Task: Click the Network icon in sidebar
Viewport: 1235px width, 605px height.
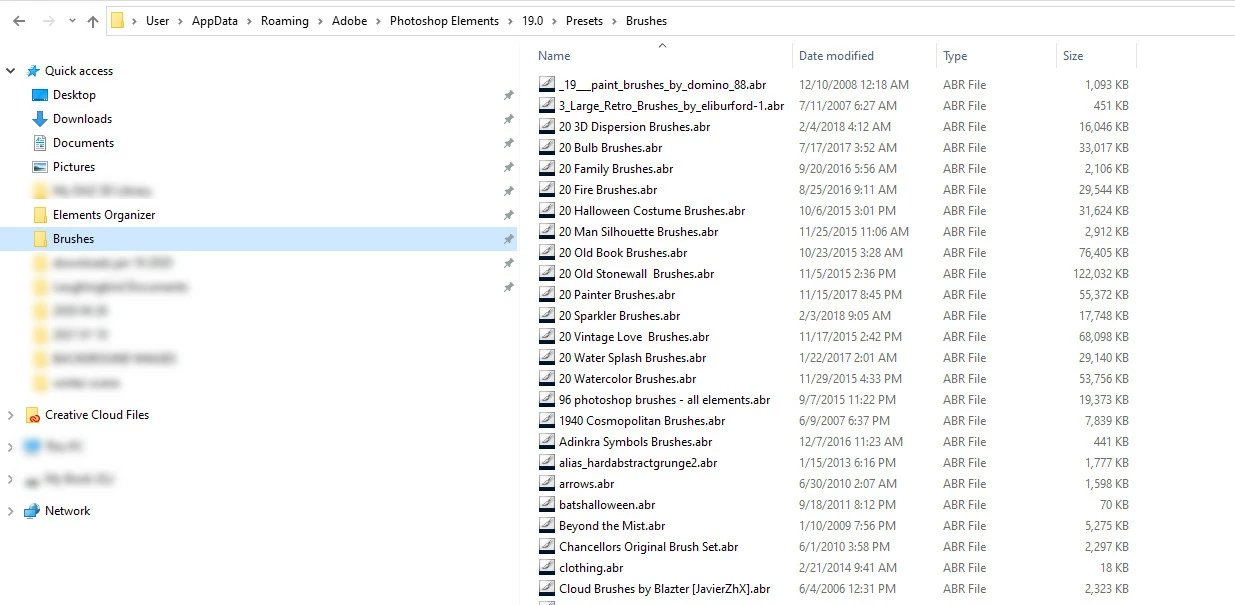Action: tap(33, 511)
